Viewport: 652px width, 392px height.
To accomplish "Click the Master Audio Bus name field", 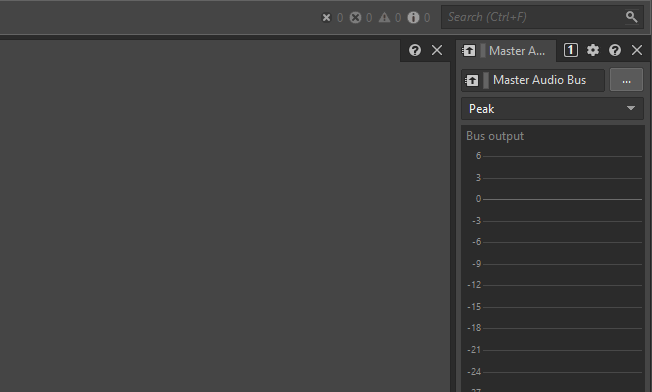I will [x=533, y=80].
